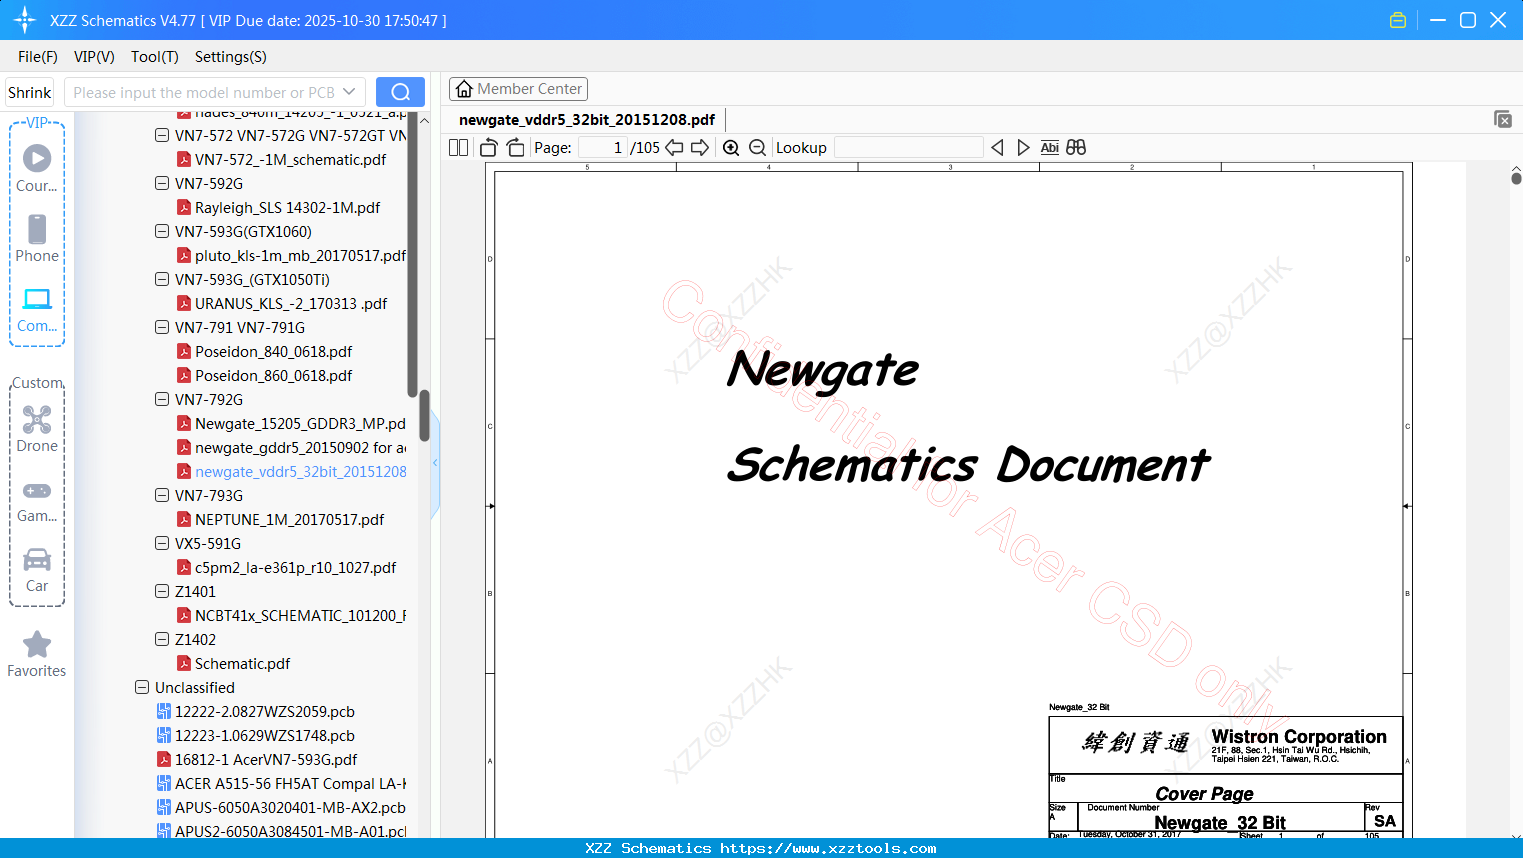The image size is (1523, 858).
Task: Open the xzztools.com link in status bar
Action: [x=828, y=848]
